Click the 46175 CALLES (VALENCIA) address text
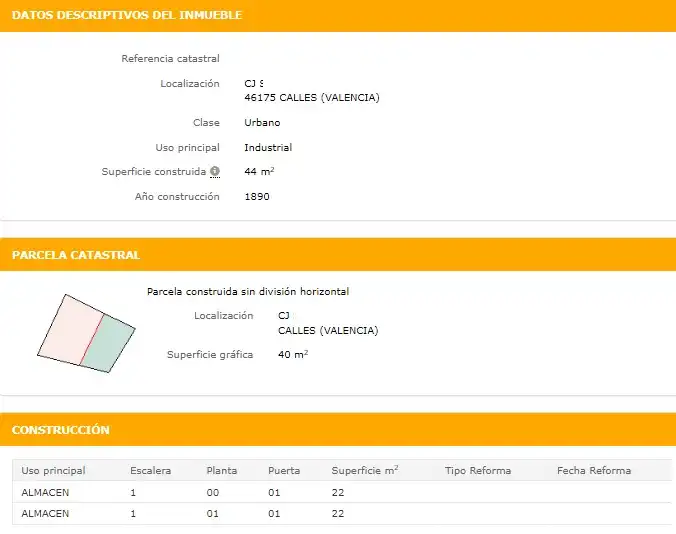This screenshot has height=534, width=676. pyautogui.click(x=312, y=98)
